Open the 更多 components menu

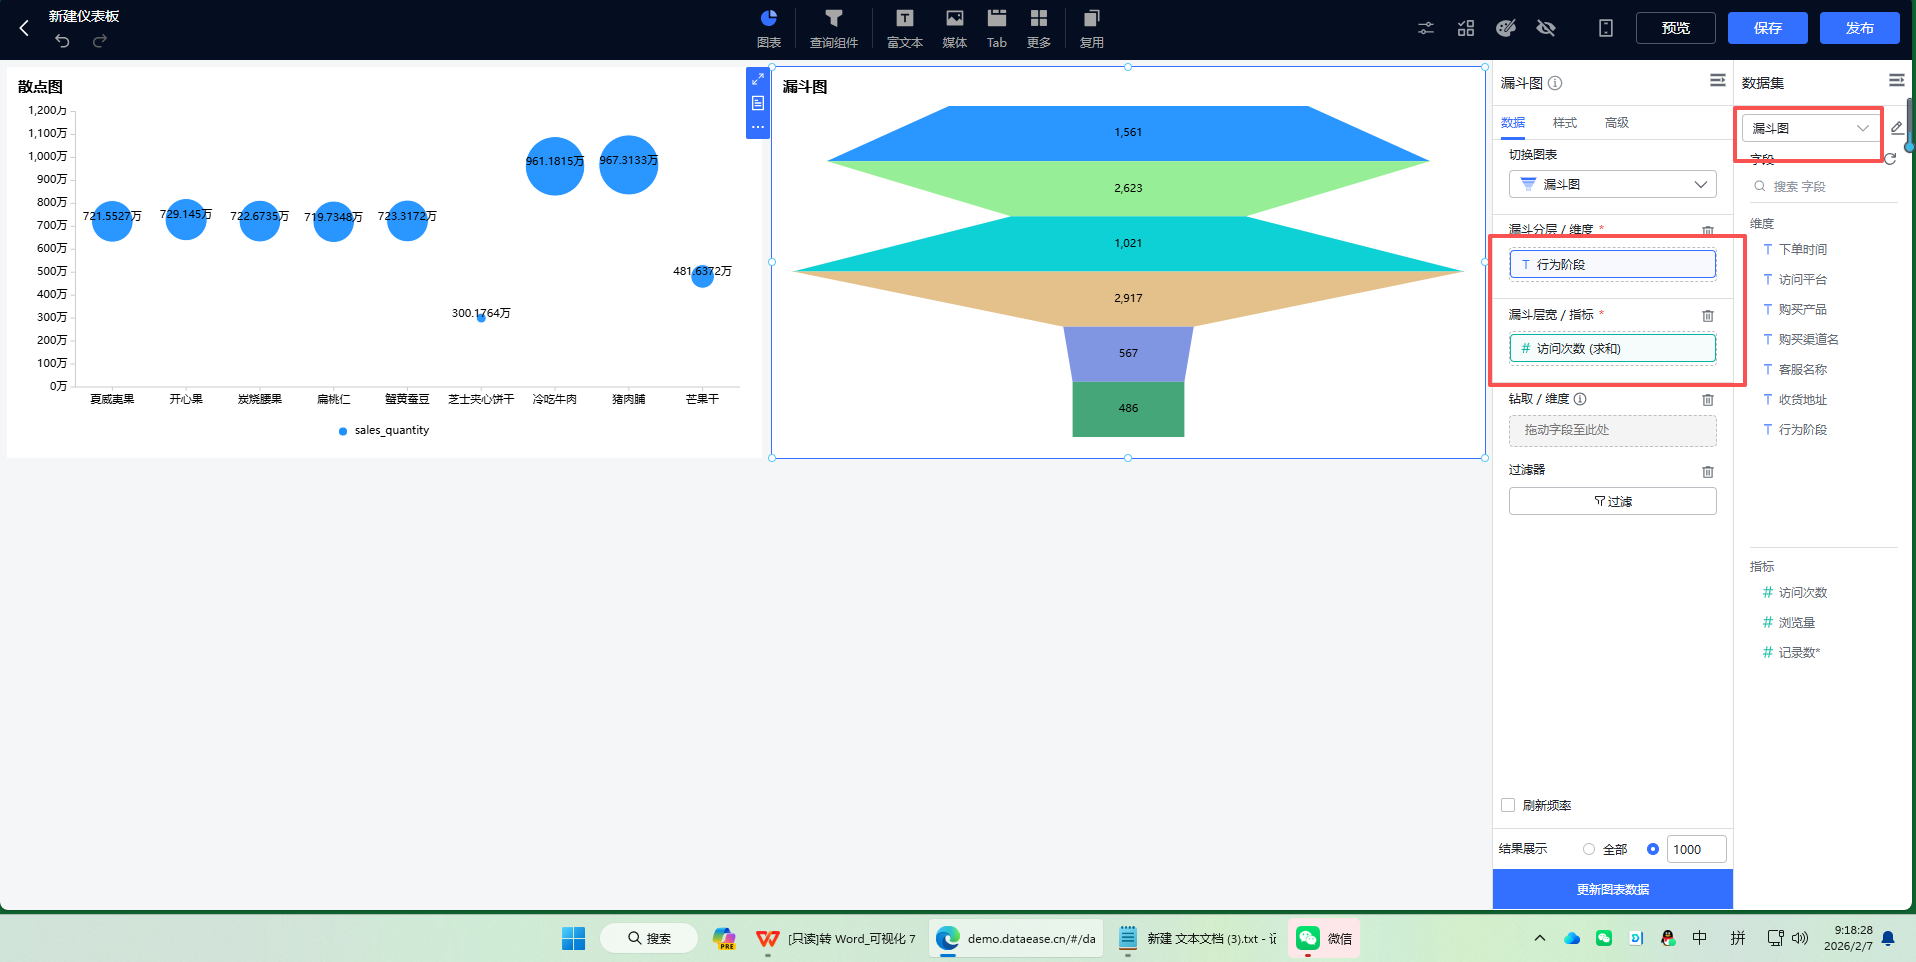tap(1039, 28)
